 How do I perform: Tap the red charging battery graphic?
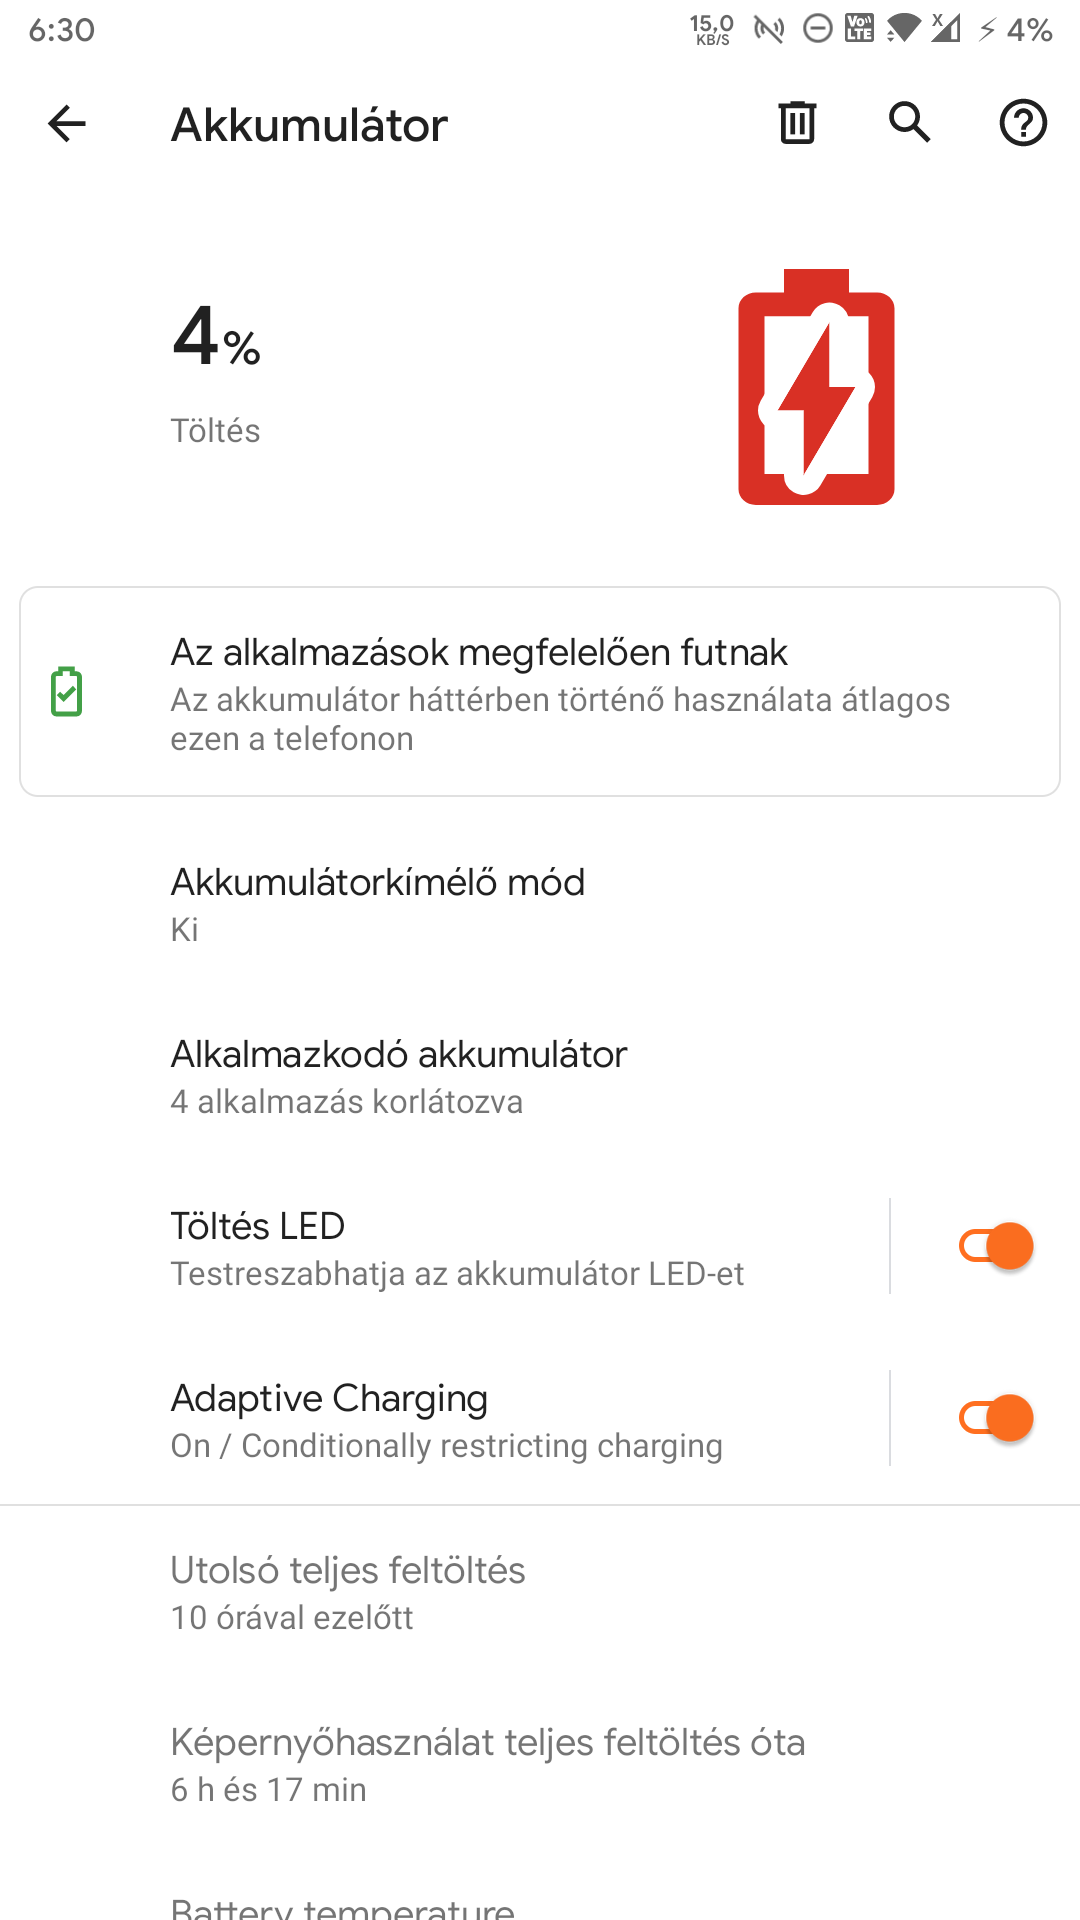pos(816,387)
